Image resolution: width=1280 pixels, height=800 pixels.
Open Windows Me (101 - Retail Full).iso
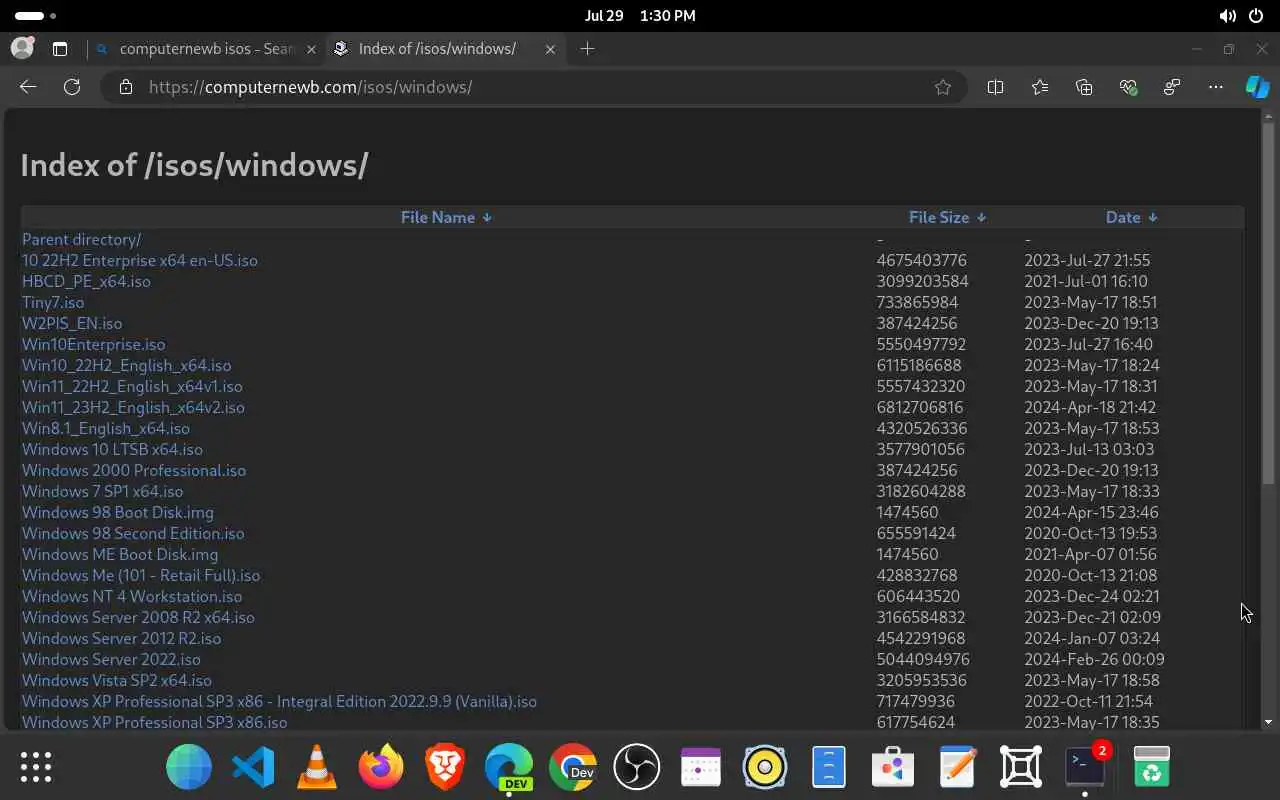pyautogui.click(x=141, y=575)
